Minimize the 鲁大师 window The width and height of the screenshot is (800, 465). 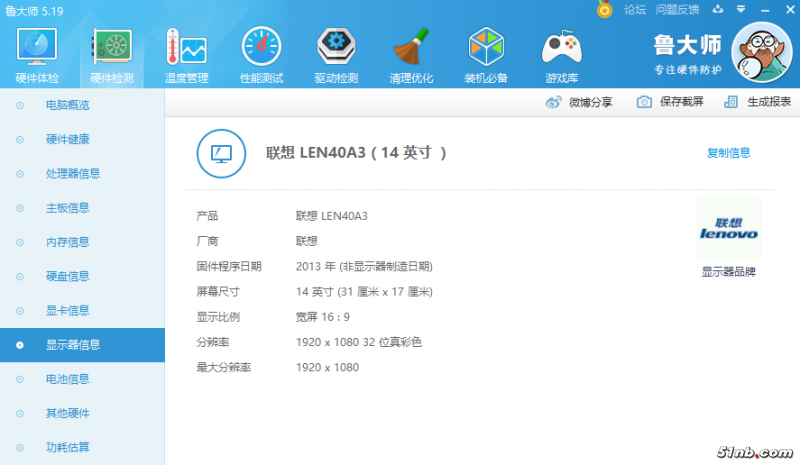(765, 10)
